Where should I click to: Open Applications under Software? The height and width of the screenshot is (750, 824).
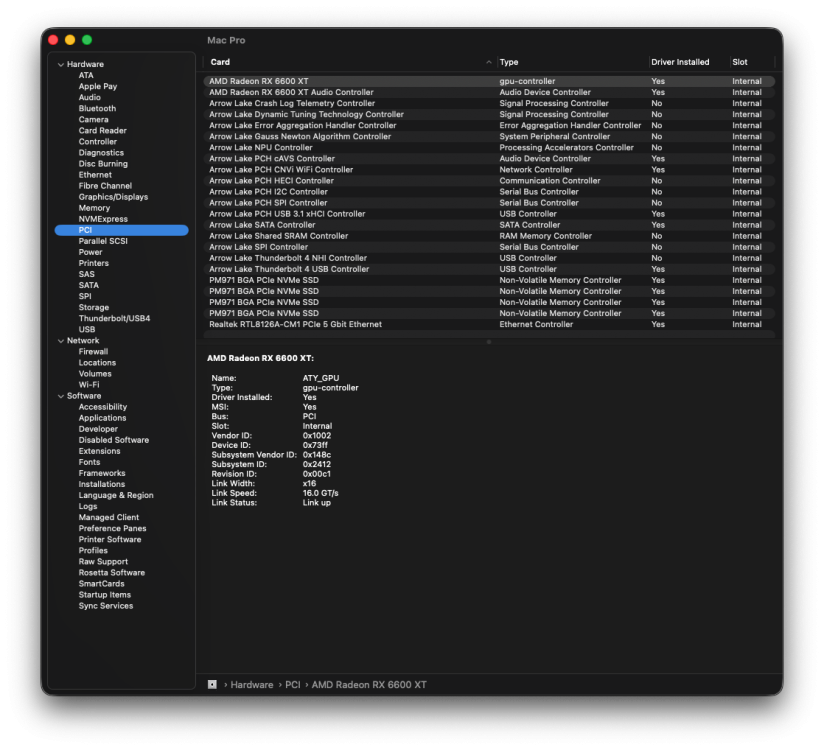pos(102,418)
